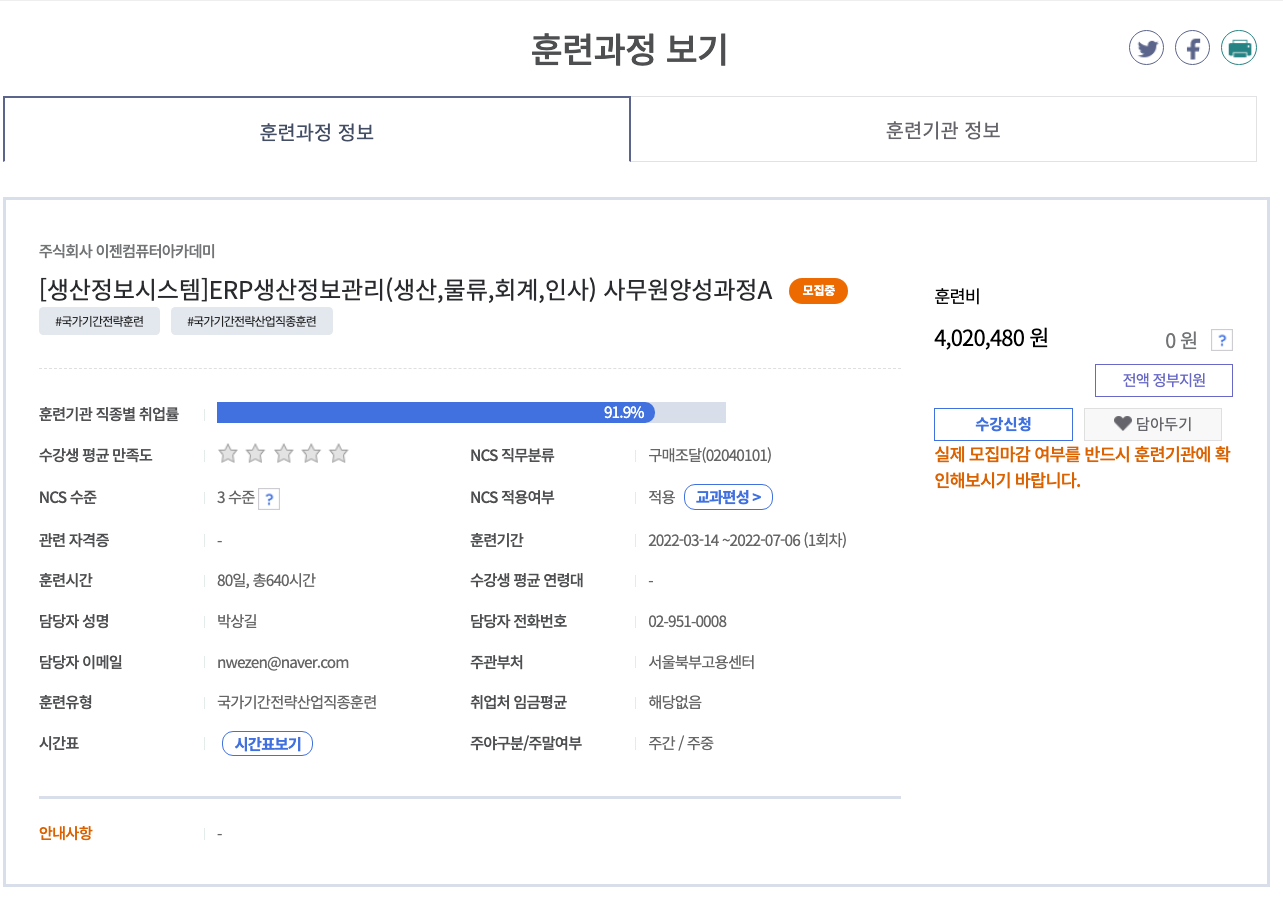This screenshot has width=1283, height=900.
Task: Open 교과편성 curriculum details
Action: click(x=728, y=497)
